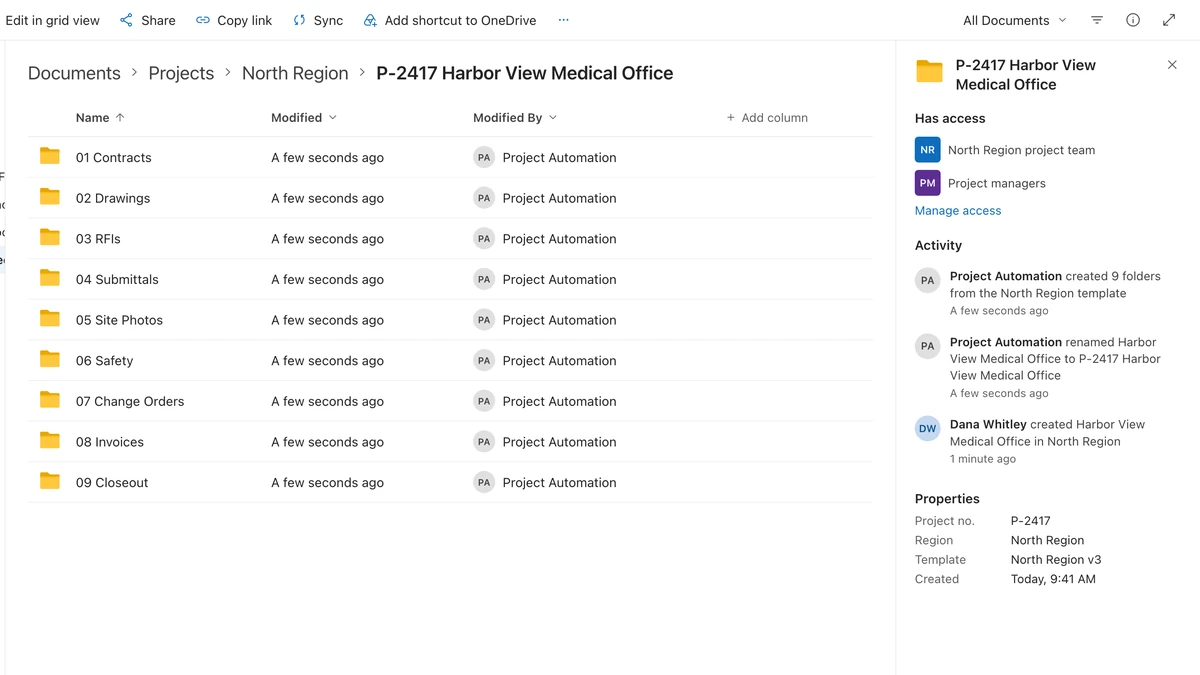Open the 08 Invoices folder name
1200x675 pixels.
pyautogui.click(x=110, y=442)
